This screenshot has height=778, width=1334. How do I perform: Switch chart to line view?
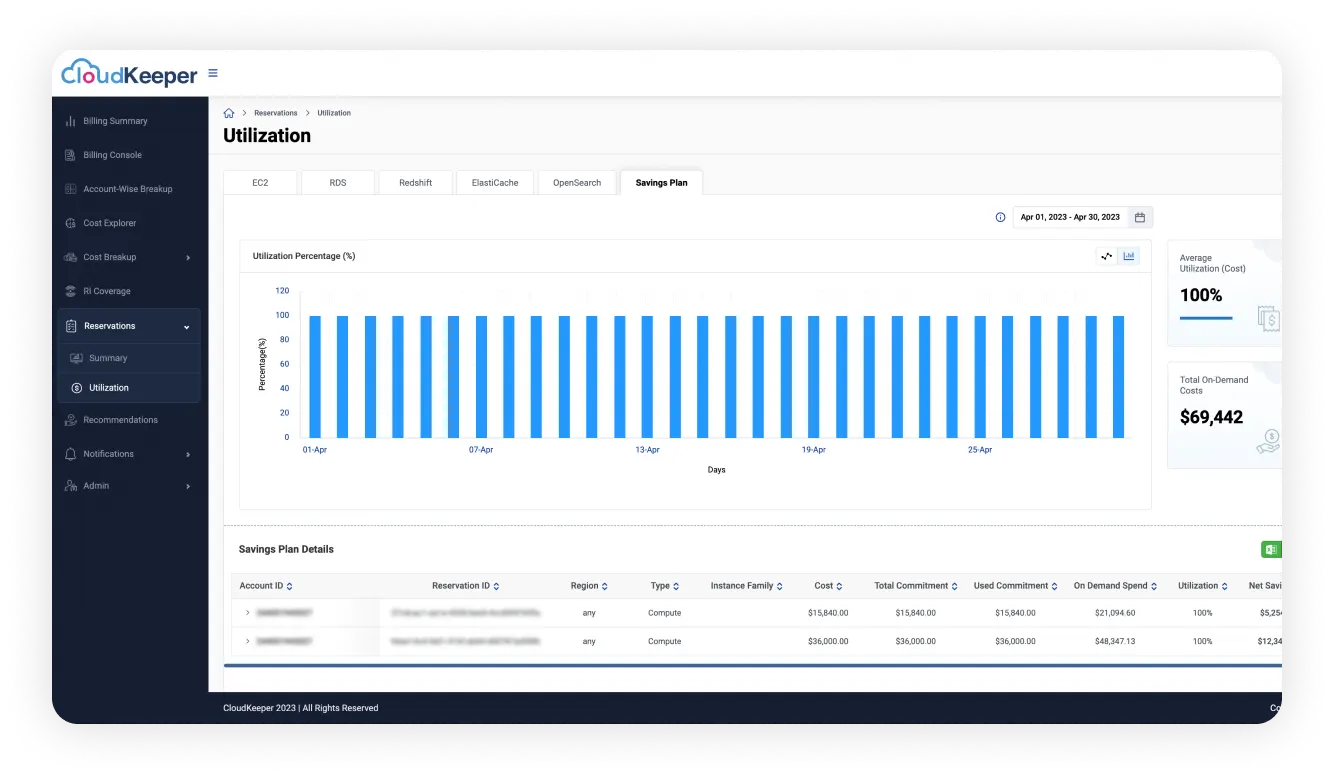(x=1106, y=256)
